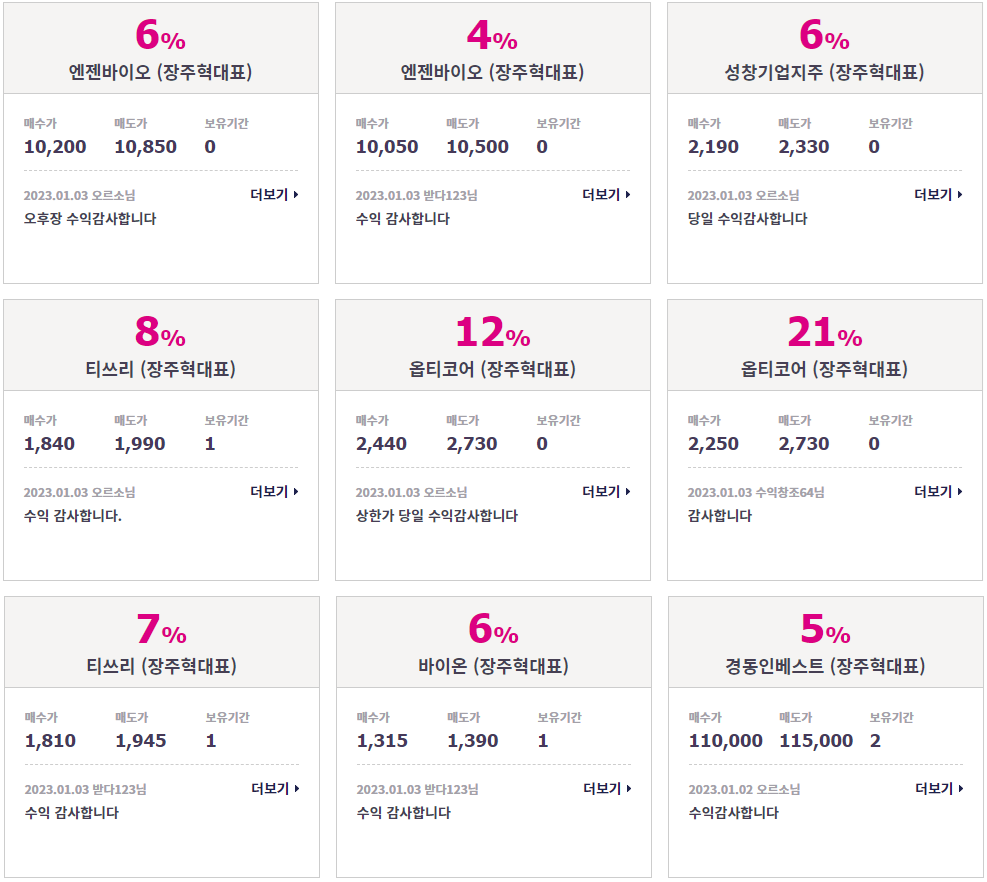Open 더보기 on 옵티코어 21% card

pyautogui.click(x=939, y=492)
